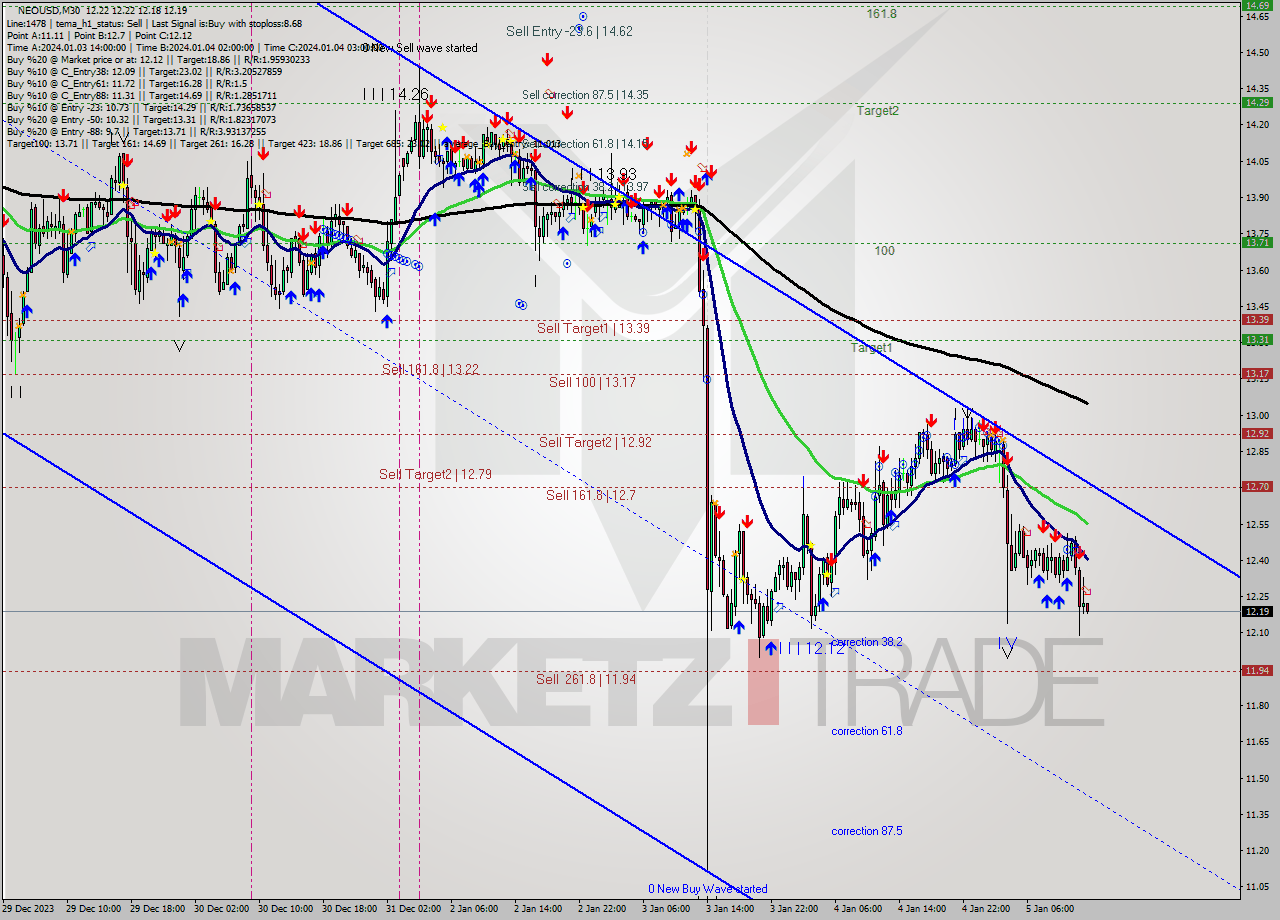Select the '| | | 12.12' wave label
Screen dimensions: 1280x920
[x=811, y=648]
